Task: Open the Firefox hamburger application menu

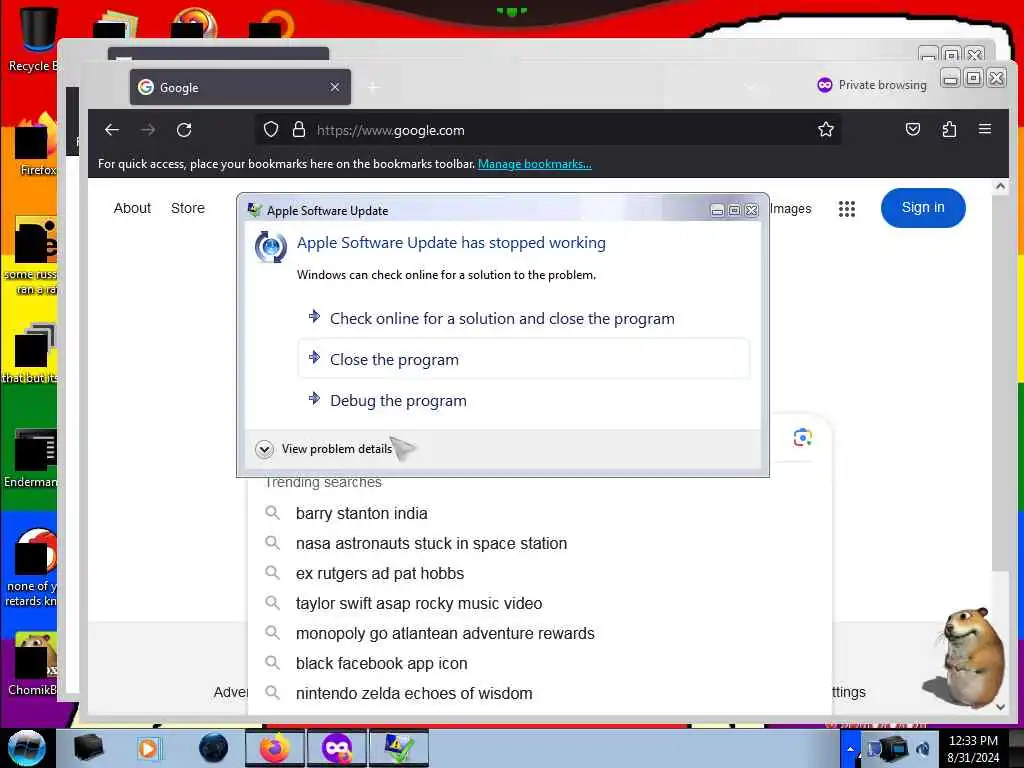Action: point(985,129)
